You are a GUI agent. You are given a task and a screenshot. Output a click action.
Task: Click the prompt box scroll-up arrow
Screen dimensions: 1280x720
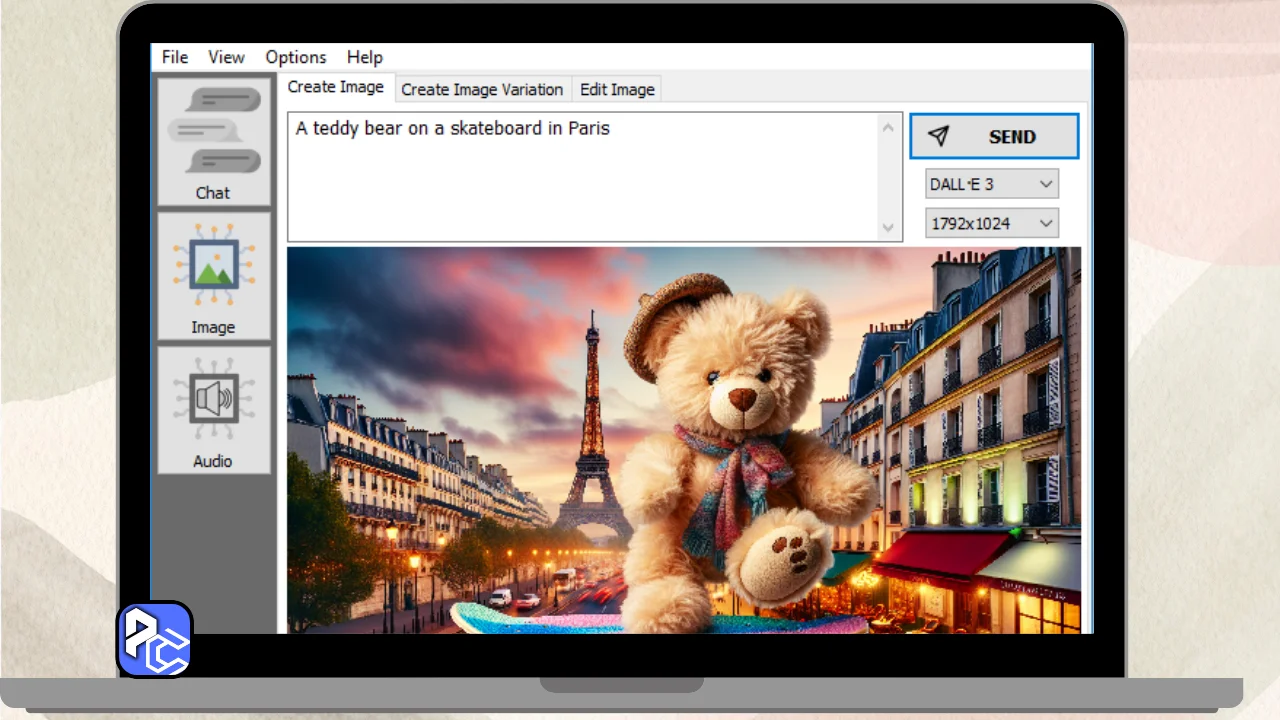click(x=888, y=126)
